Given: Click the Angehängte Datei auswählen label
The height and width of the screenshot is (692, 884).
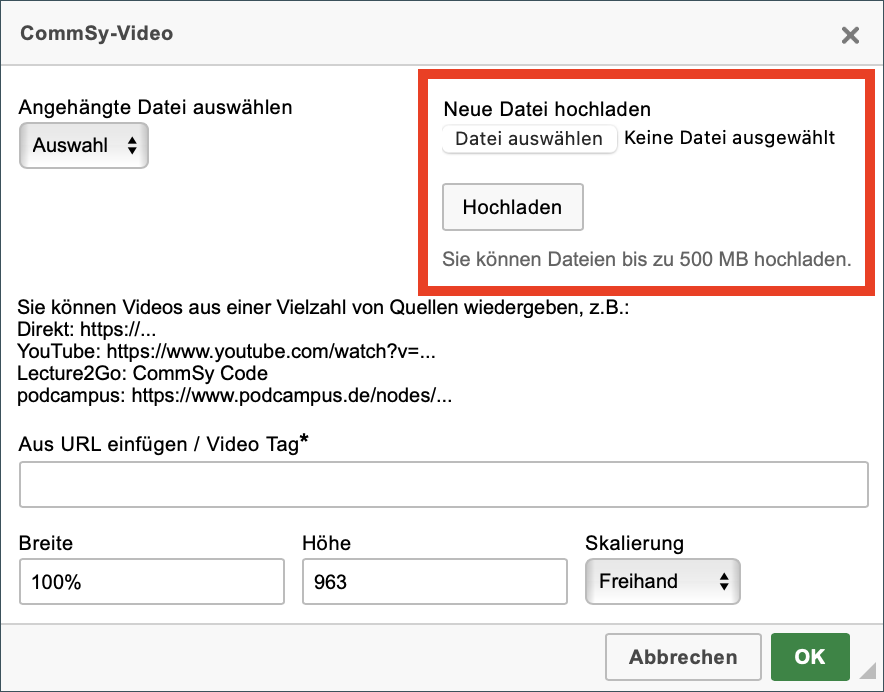Looking at the screenshot, I should [156, 107].
